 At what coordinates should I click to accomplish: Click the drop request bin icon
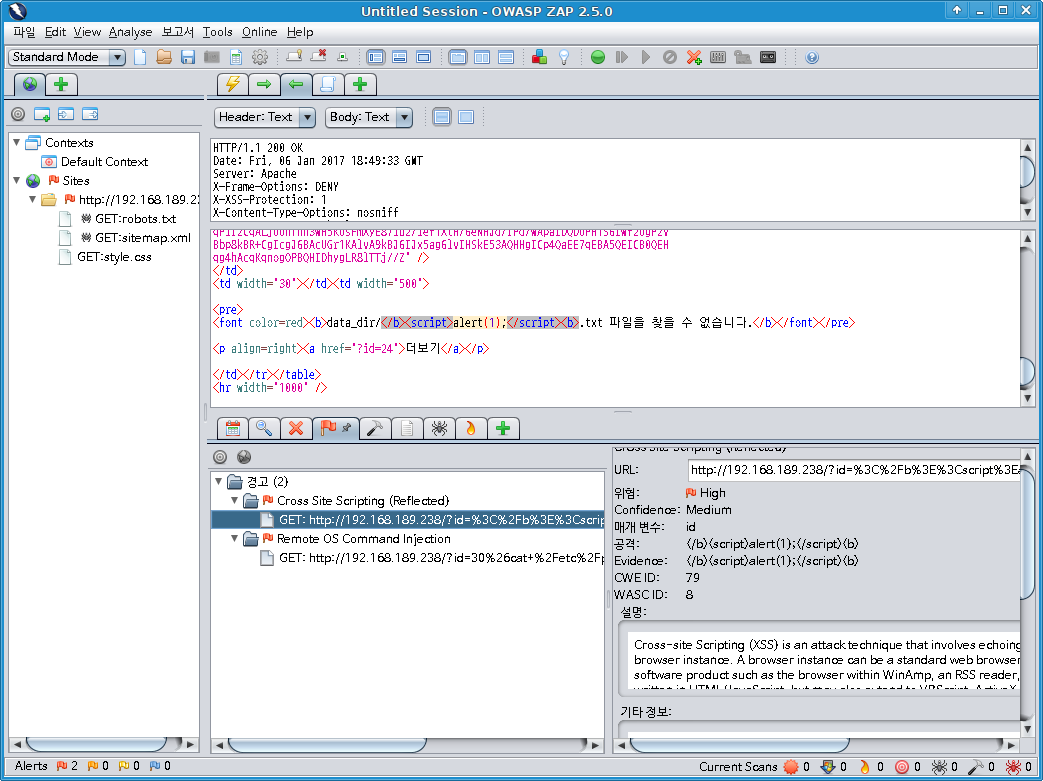tap(670, 57)
